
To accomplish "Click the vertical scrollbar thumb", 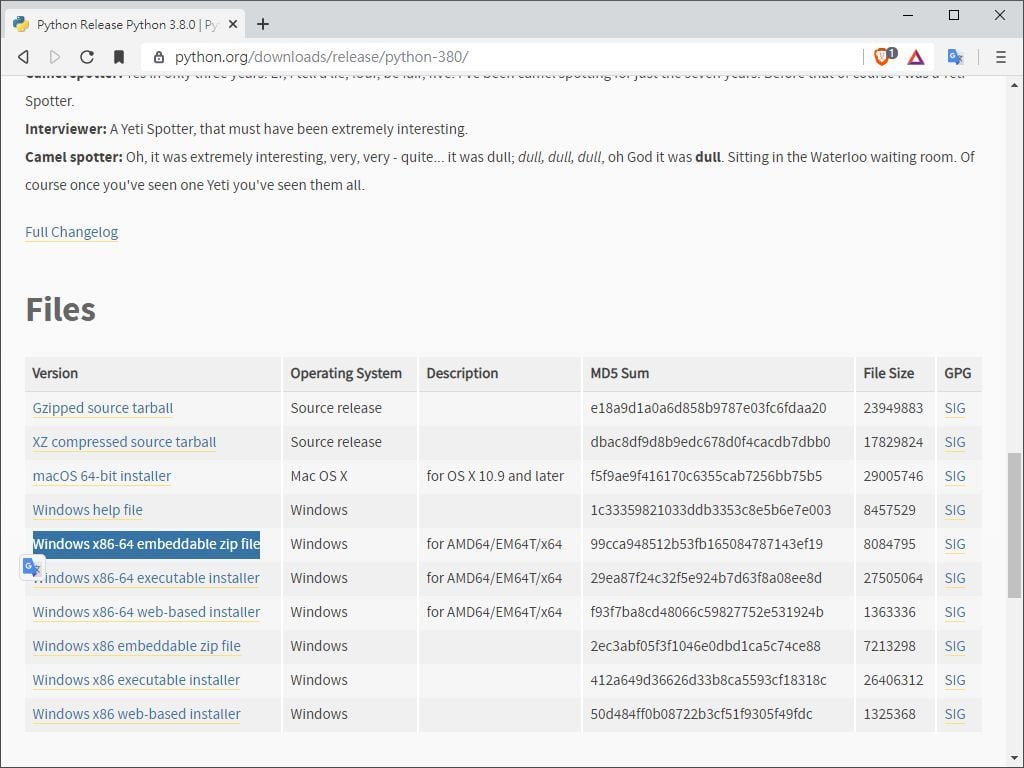I will pos(1014,525).
